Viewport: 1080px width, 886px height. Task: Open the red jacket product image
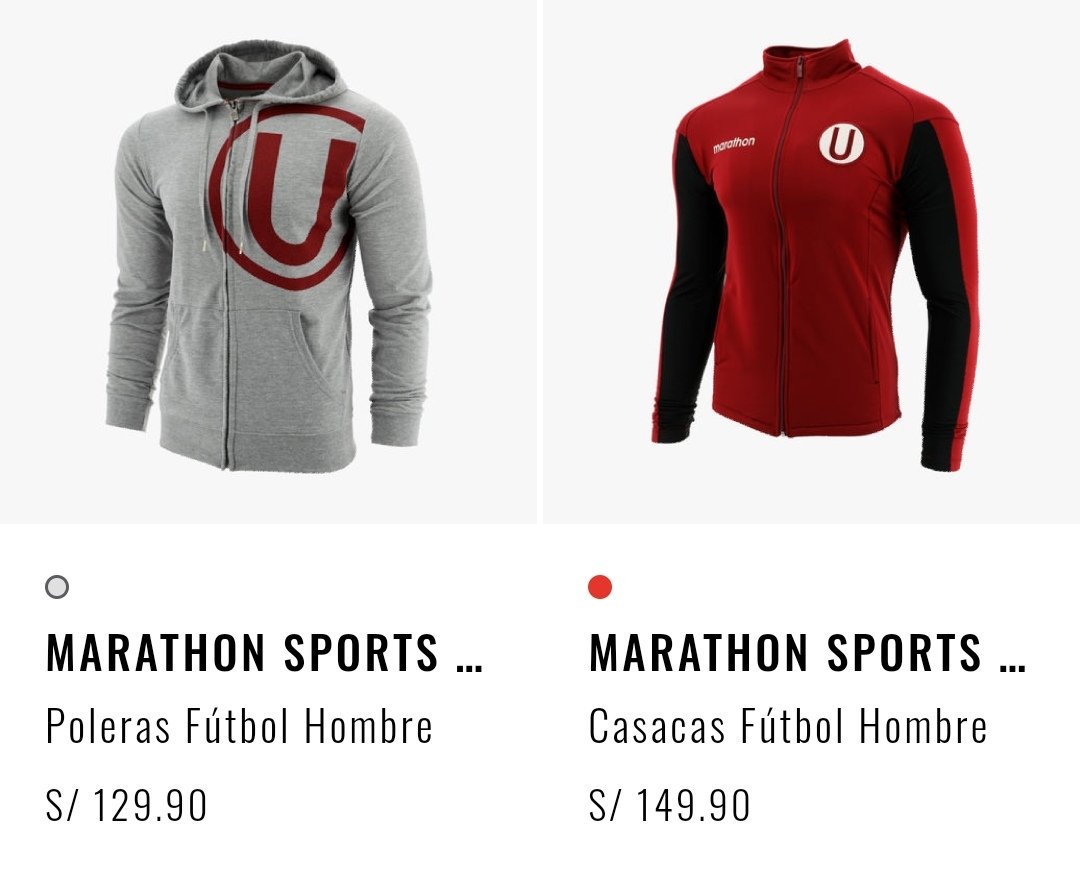811,261
